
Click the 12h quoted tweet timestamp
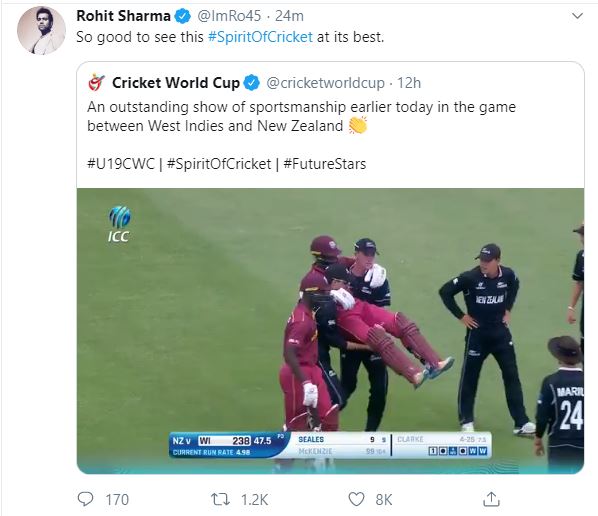tap(409, 83)
